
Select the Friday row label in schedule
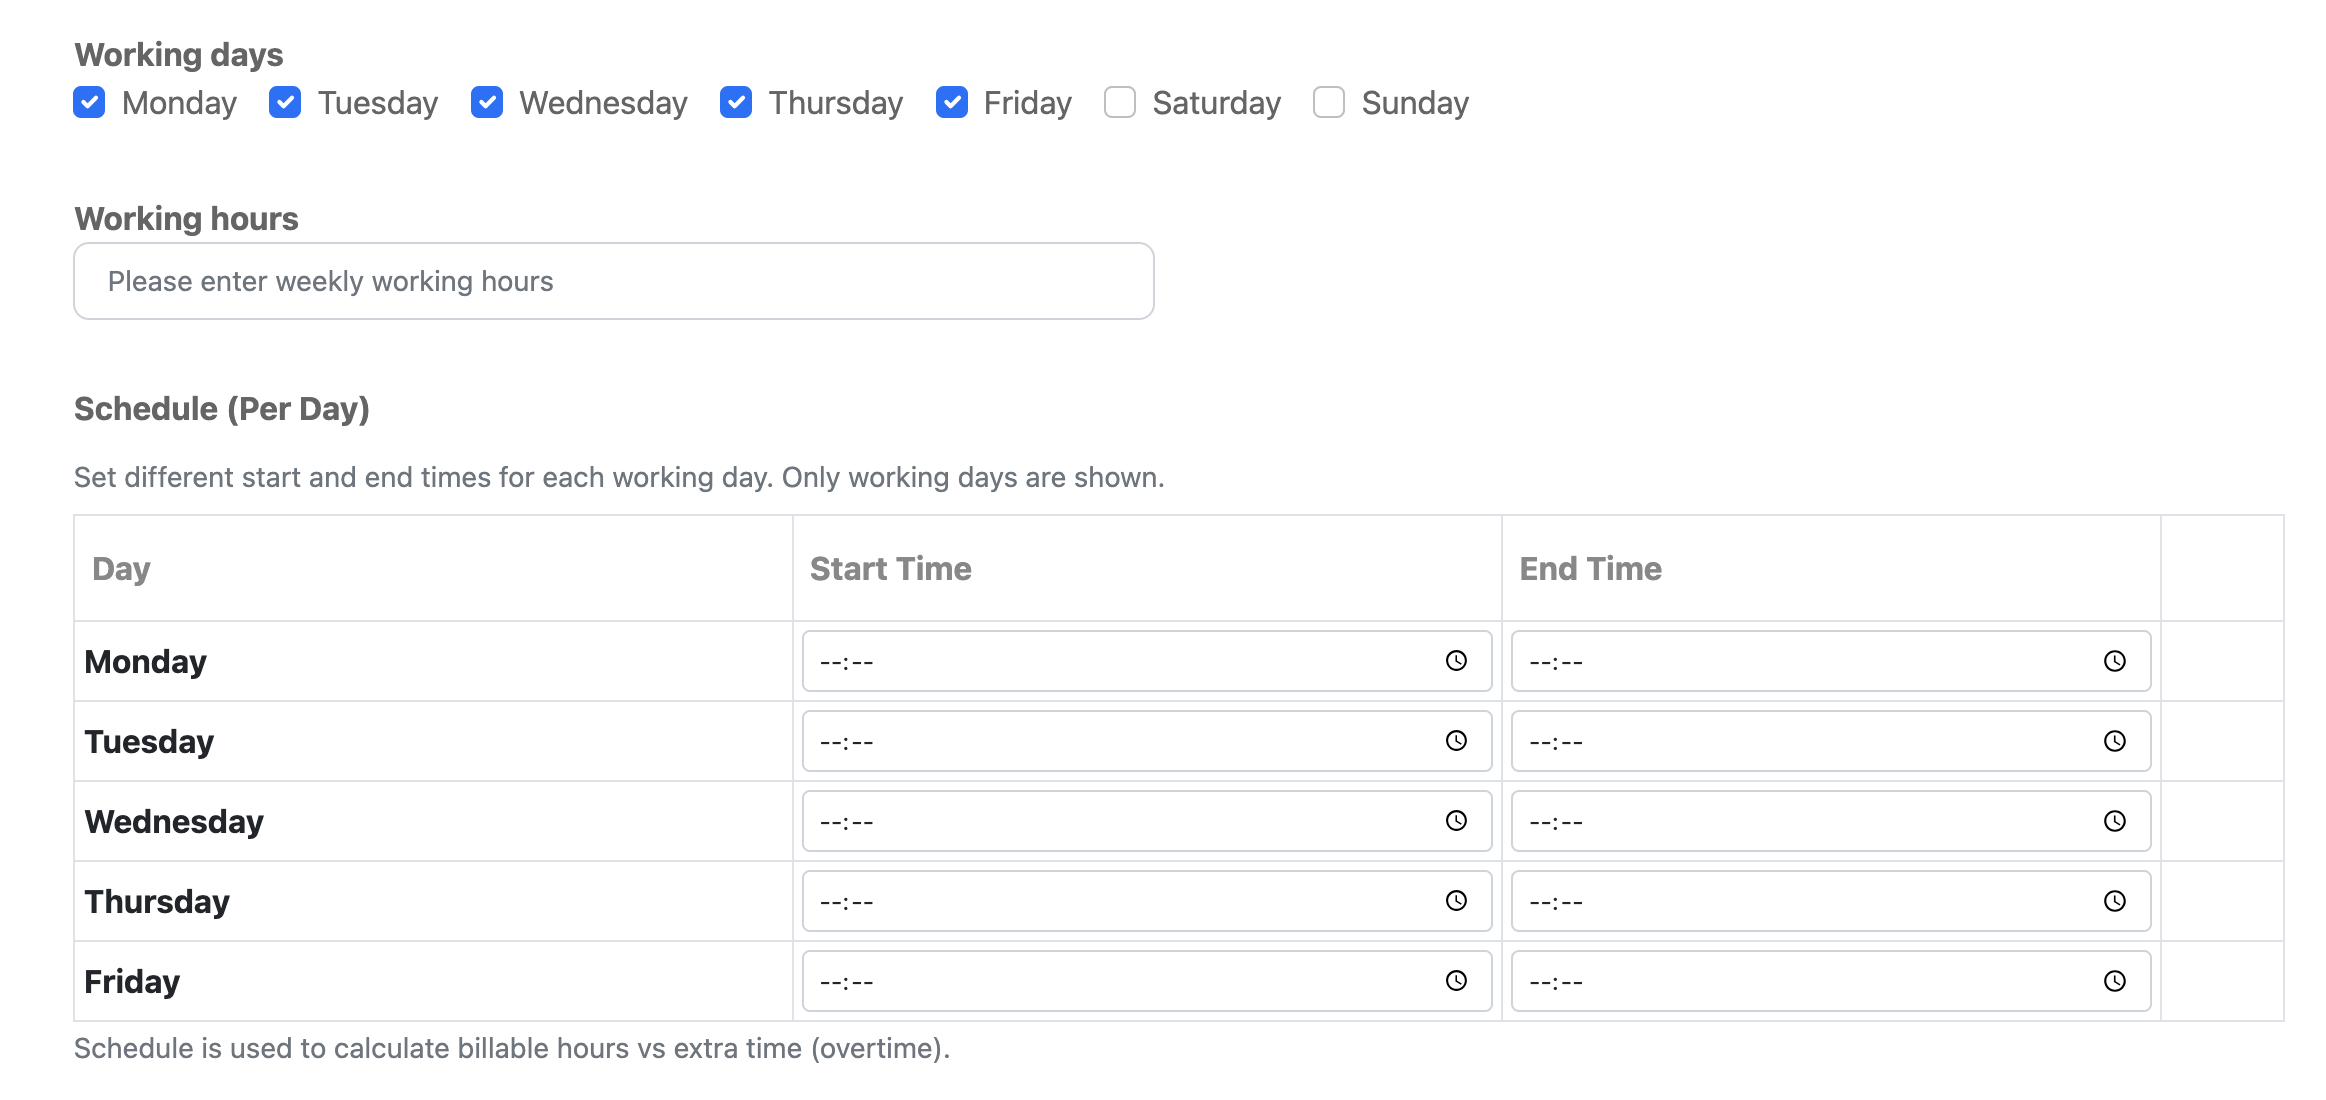132,982
